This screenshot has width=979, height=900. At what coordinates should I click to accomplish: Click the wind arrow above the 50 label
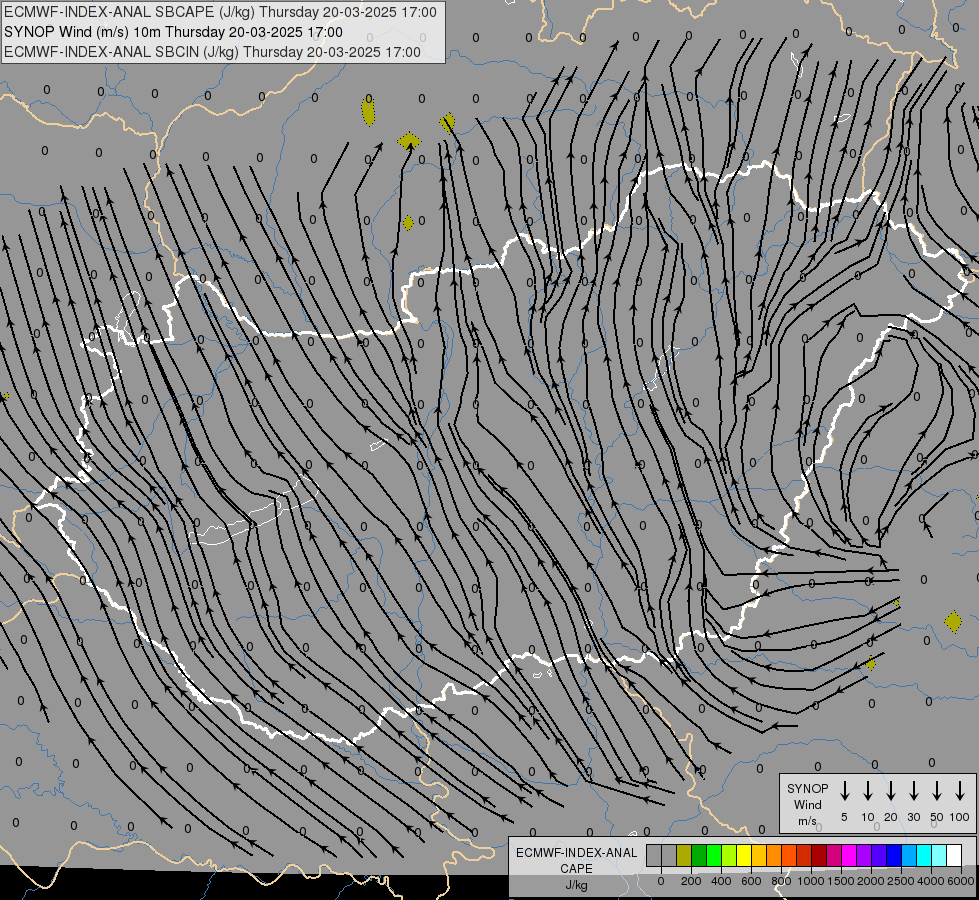click(x=937, y=791)
